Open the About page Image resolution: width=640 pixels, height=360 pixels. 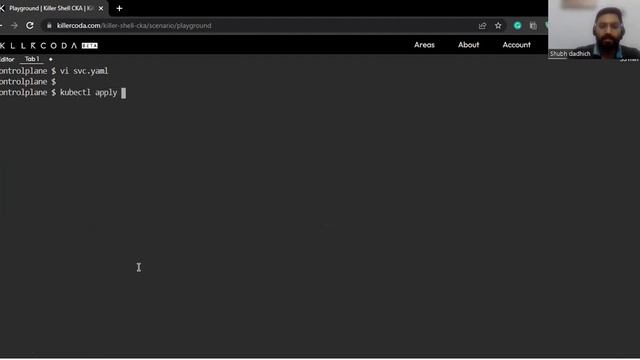click(x=468, y=45)
